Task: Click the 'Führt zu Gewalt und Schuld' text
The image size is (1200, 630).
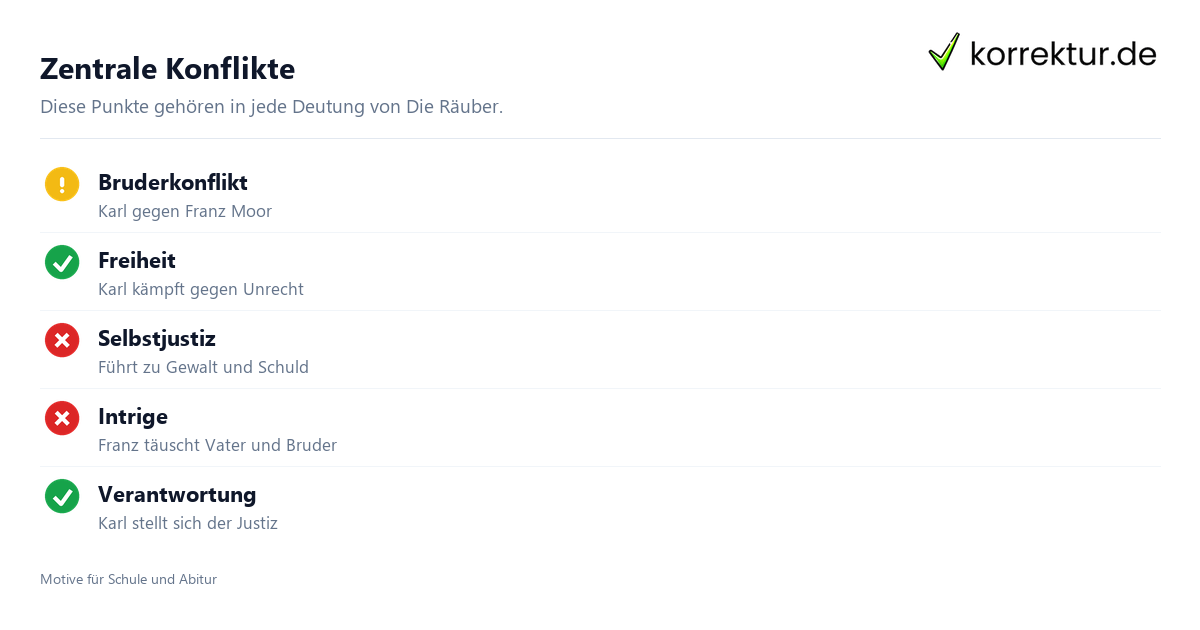Action: coord(203,367)
